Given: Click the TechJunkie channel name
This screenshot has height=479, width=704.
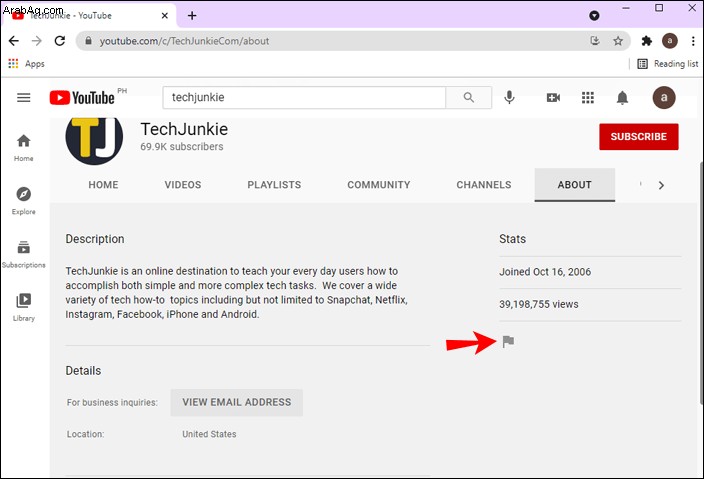Looking at the screenshot, I should 184,129.
